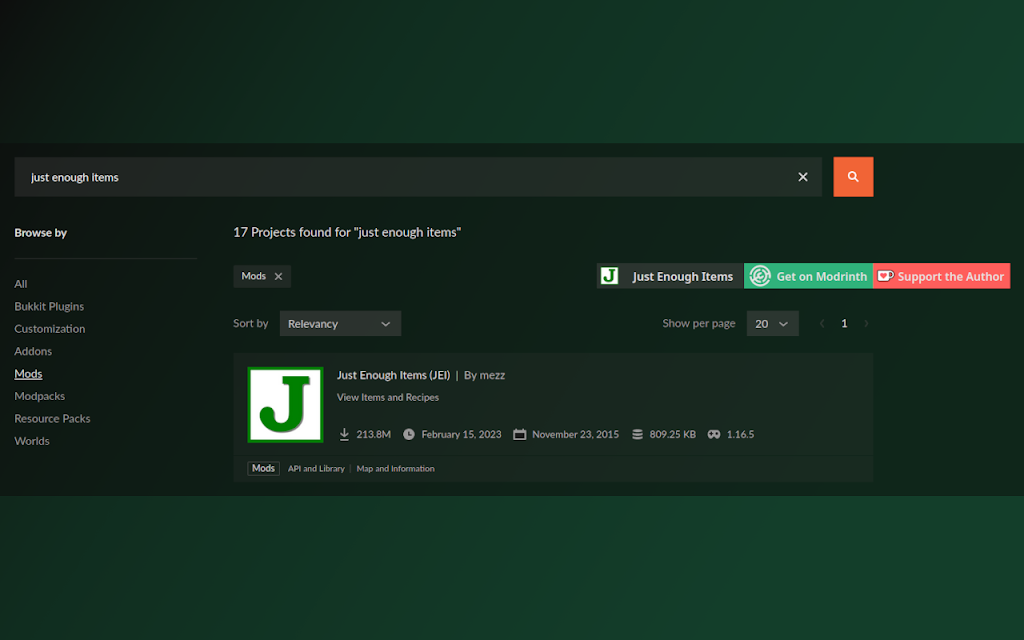The height and width of the screenshot is (640, 1024).
Task: Browse the Customization category
Action: point(50,328)
